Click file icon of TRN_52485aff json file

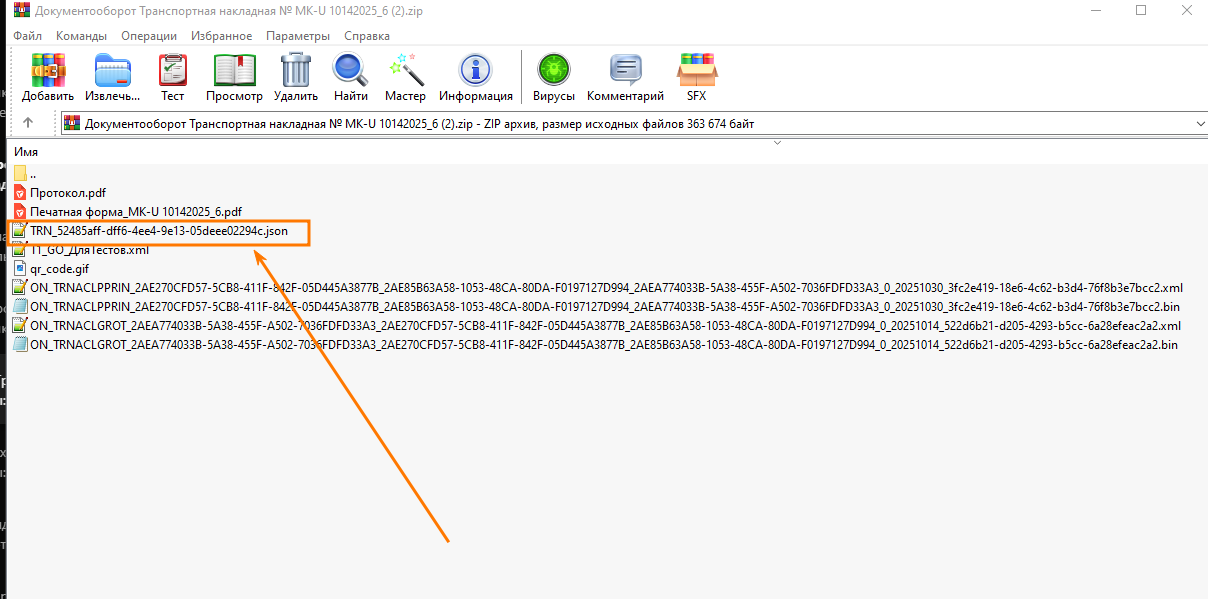pos(20,231)
